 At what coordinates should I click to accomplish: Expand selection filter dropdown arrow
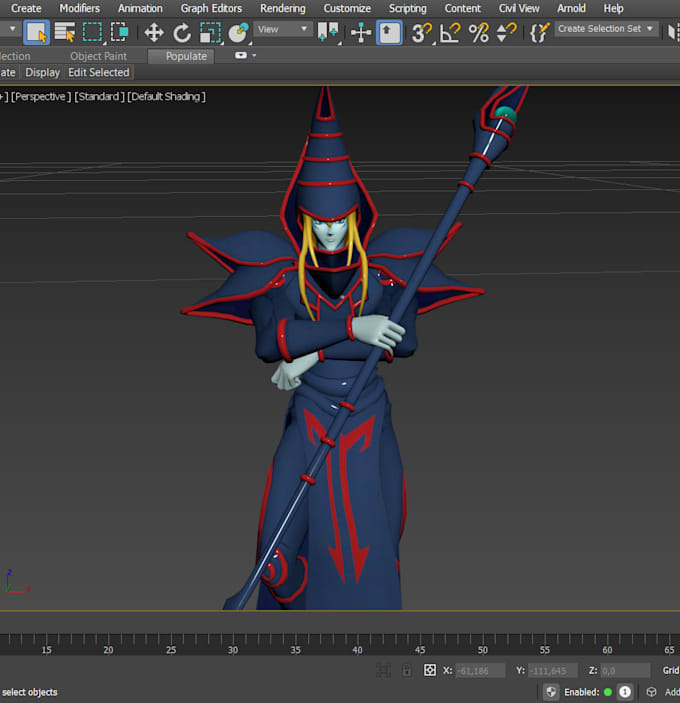tap(13, 29)
